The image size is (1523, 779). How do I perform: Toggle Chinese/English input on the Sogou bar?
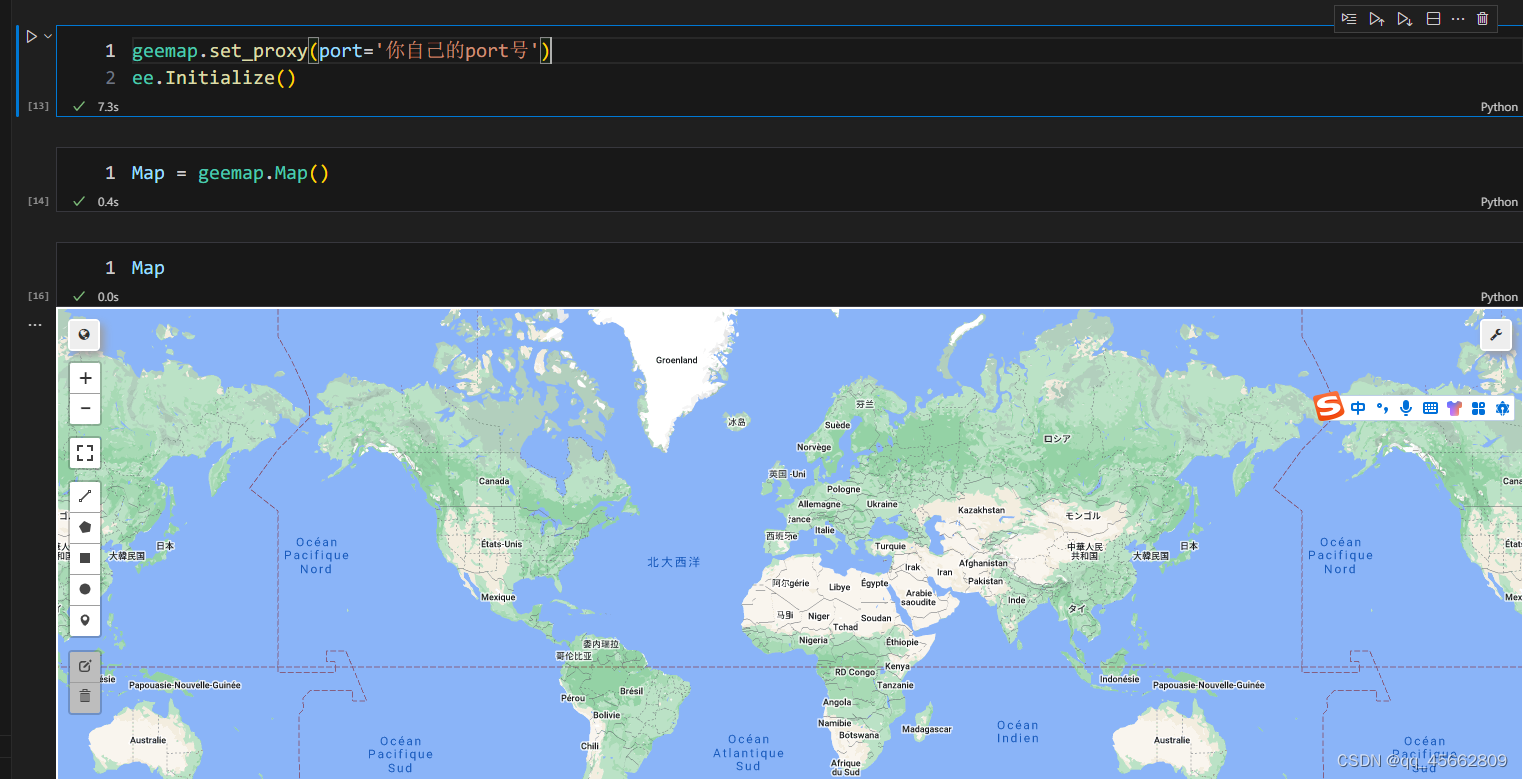pos(1357,407)
